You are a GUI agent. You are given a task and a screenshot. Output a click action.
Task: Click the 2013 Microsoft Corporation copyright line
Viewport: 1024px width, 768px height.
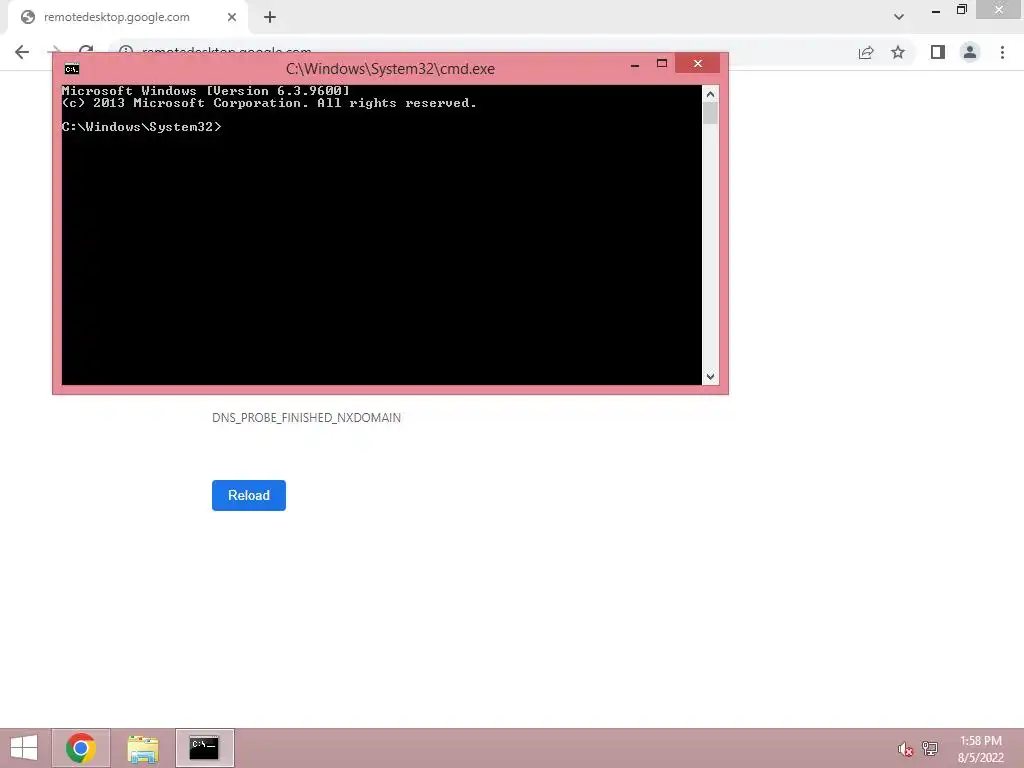[x=269, y=103]
